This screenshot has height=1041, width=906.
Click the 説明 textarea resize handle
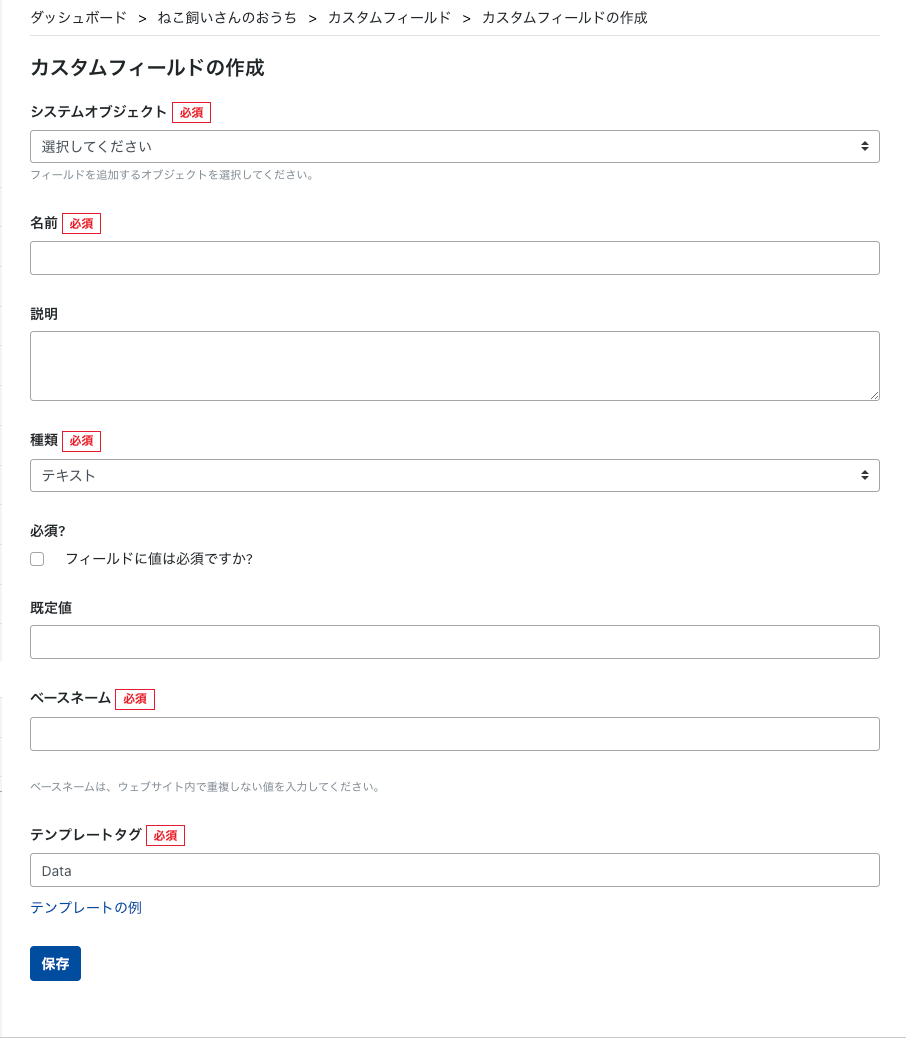coord(874,395)
